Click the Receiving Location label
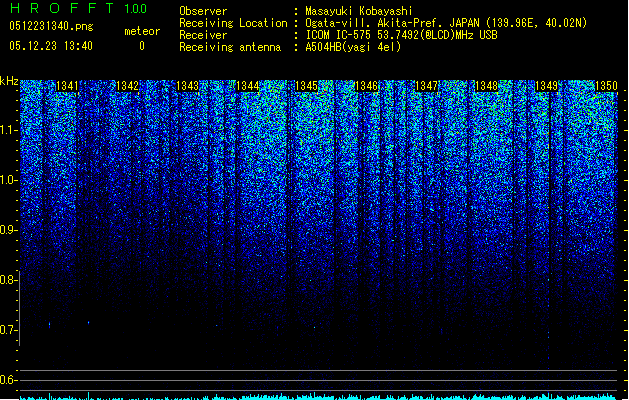 pyautogui.click(x=233, y=23)
